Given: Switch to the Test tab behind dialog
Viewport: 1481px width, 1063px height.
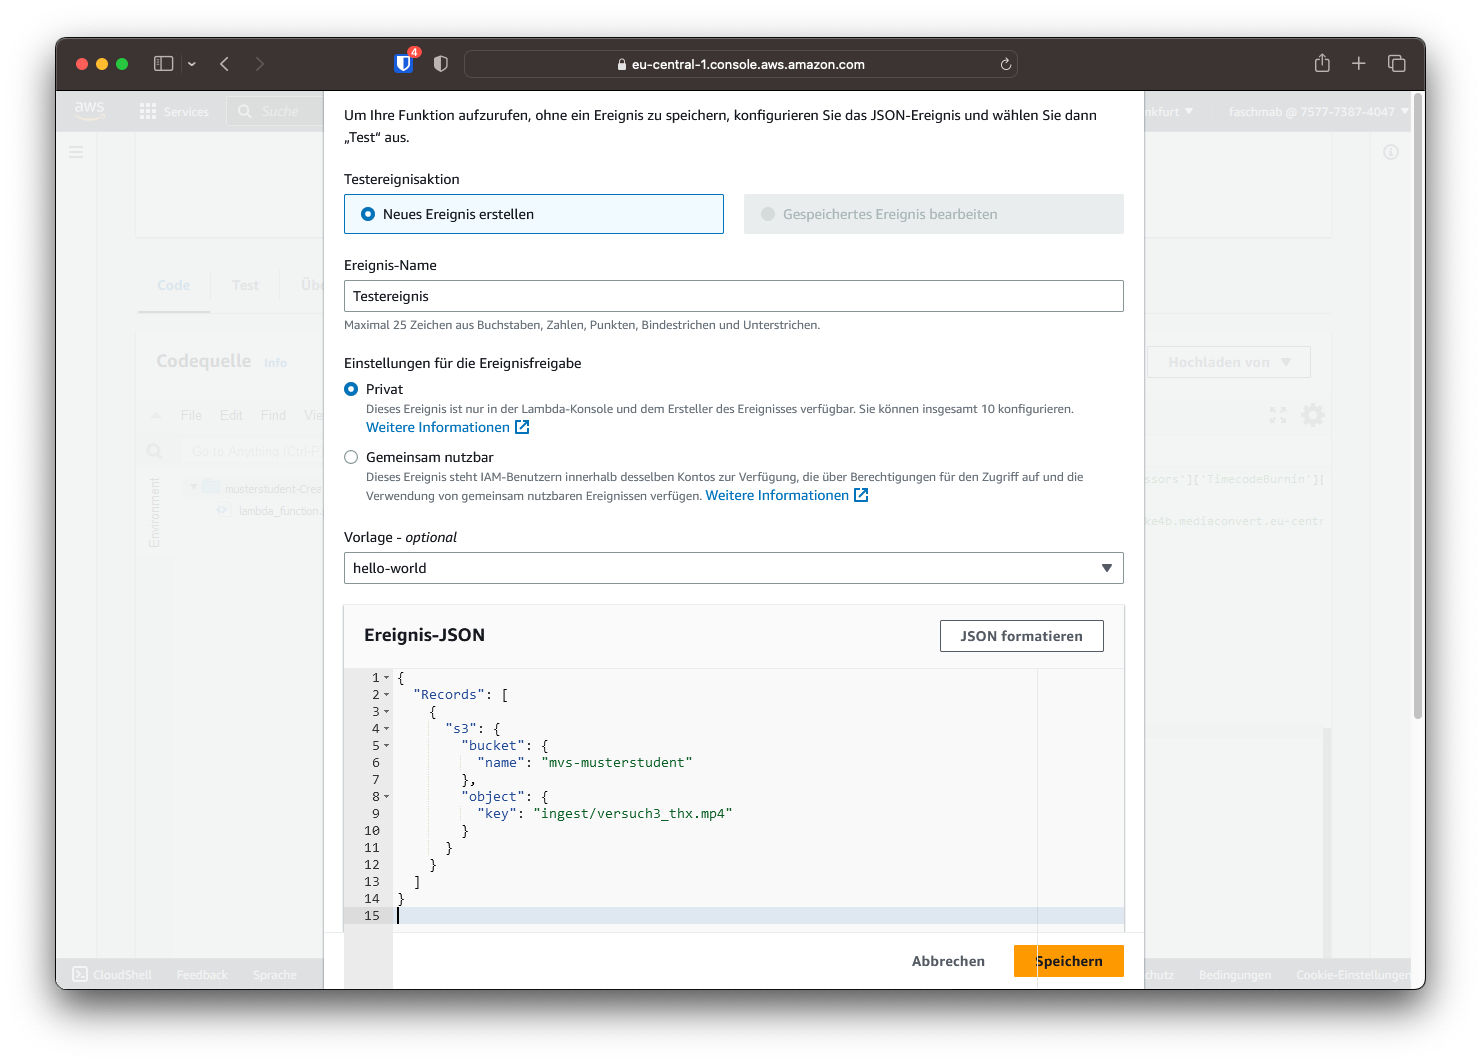Looking at the screenshot, I should [245, 285].
